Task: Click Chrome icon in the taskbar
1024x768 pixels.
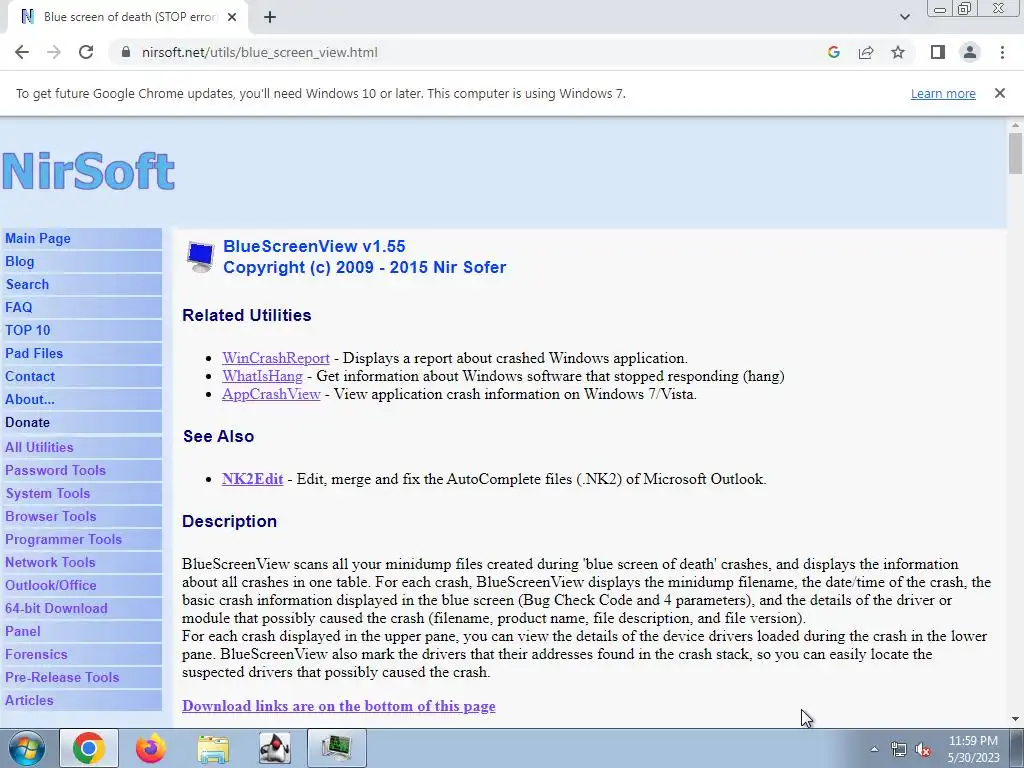Action: pyautogui.click(x=89, y=748)
